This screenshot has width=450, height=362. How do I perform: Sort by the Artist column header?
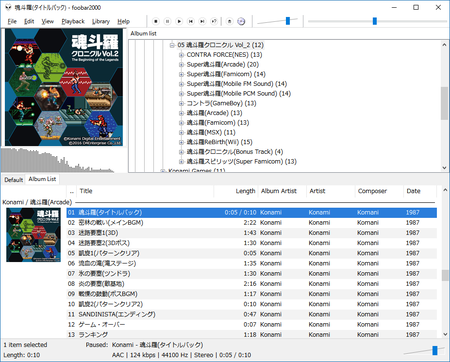331,191
